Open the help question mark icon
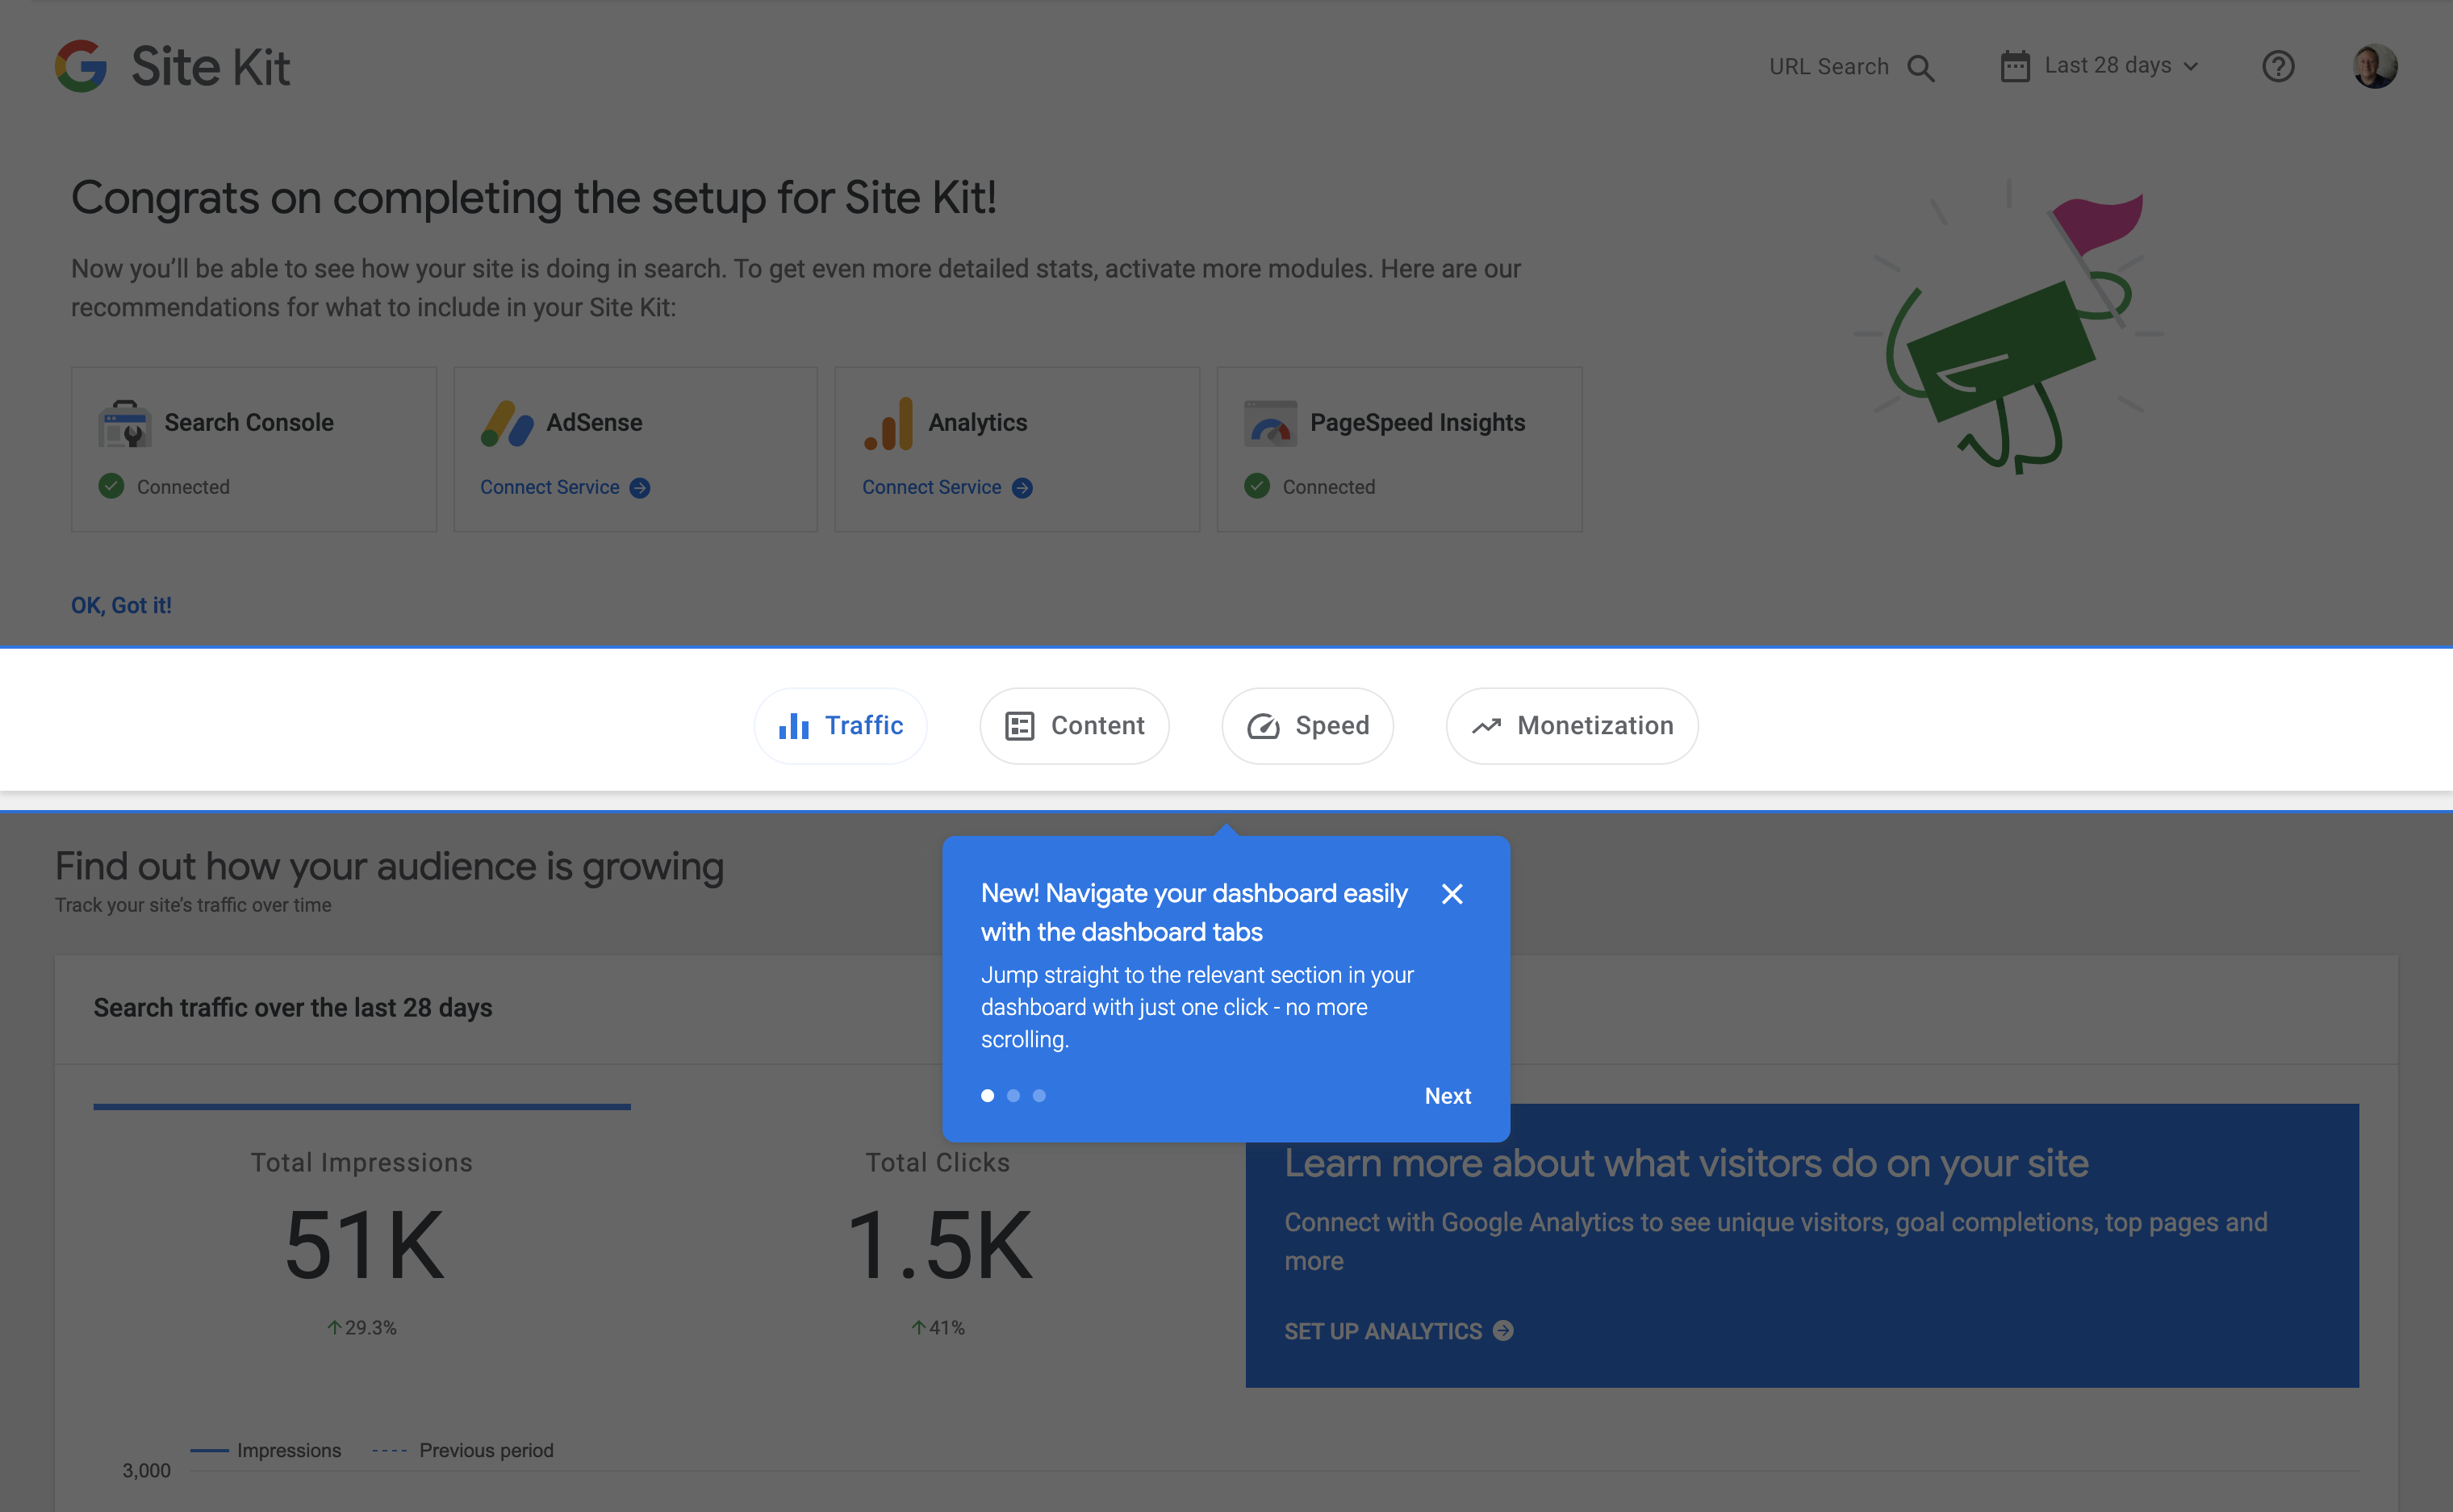This screenshot has height=1512, width=2453. point(2278,66)
